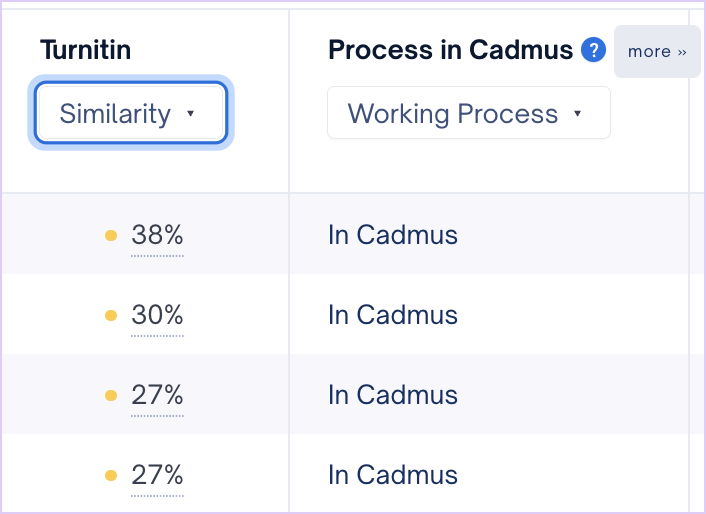Open the 38% similarity report
The image size is (706, 514).
[x=157, y=235]
